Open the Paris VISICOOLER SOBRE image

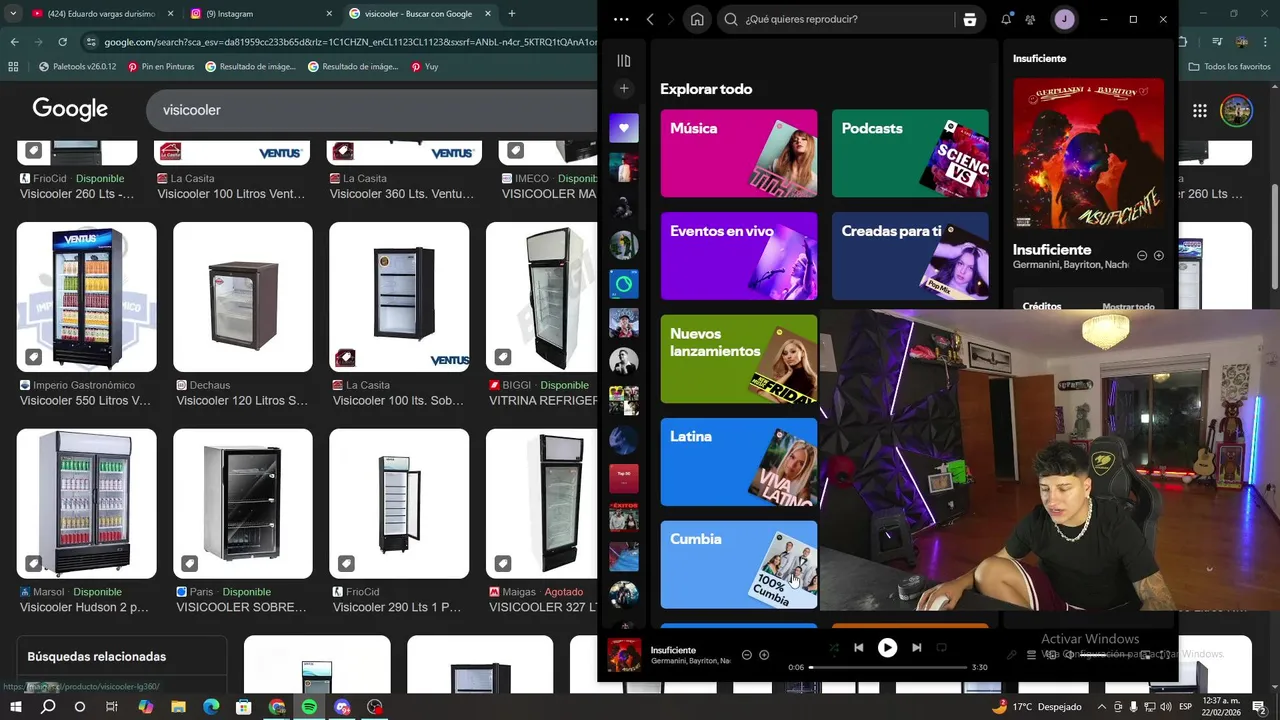[243, 504]
